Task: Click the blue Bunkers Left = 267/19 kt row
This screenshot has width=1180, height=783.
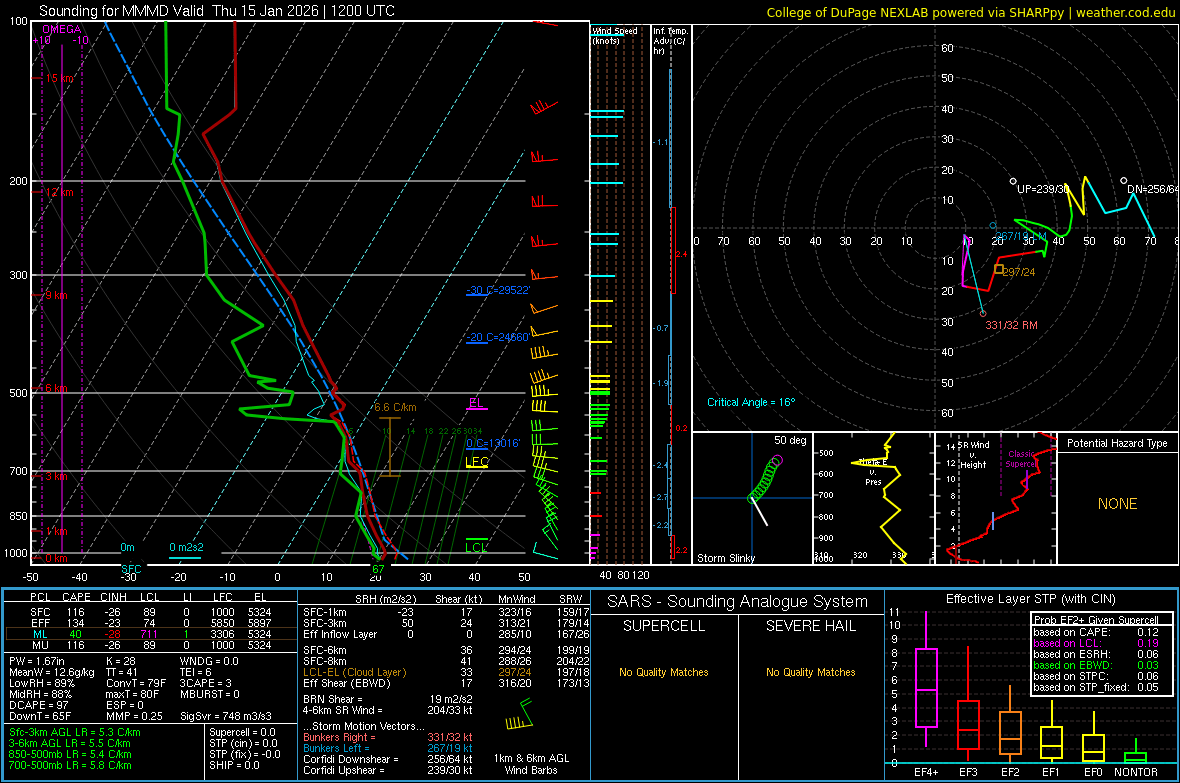Action: click(x=388, y=748)
